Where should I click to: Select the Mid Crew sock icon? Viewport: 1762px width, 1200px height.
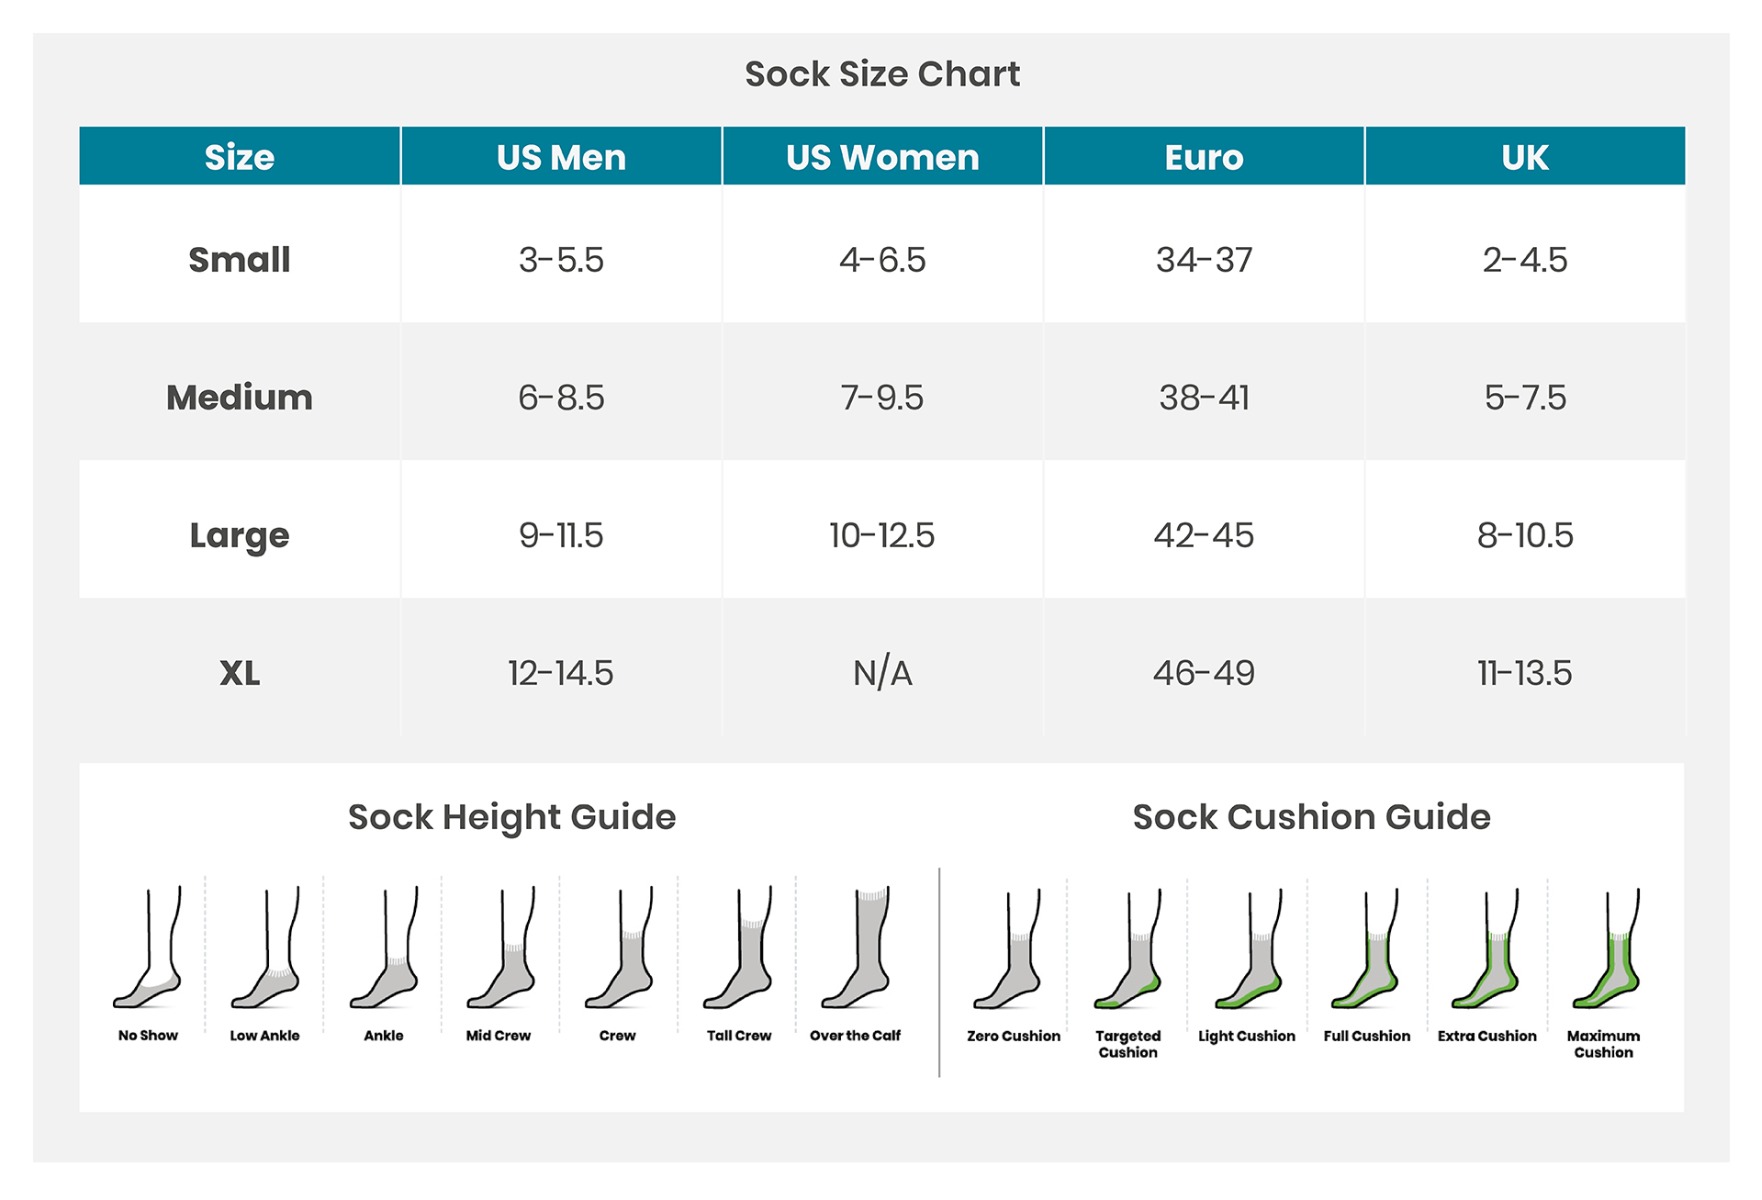[x=502, y=947]
